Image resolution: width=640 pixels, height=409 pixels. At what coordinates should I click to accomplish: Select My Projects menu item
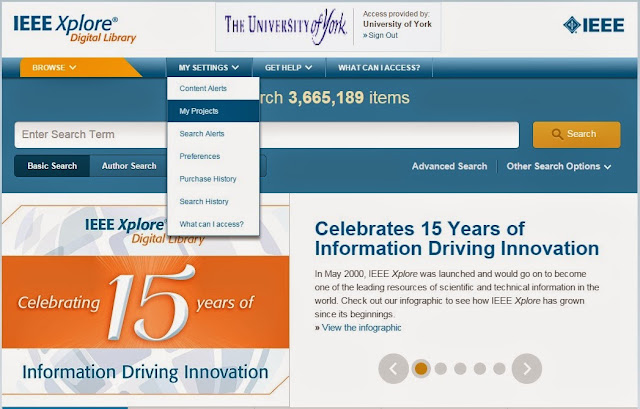pos(213,111)
